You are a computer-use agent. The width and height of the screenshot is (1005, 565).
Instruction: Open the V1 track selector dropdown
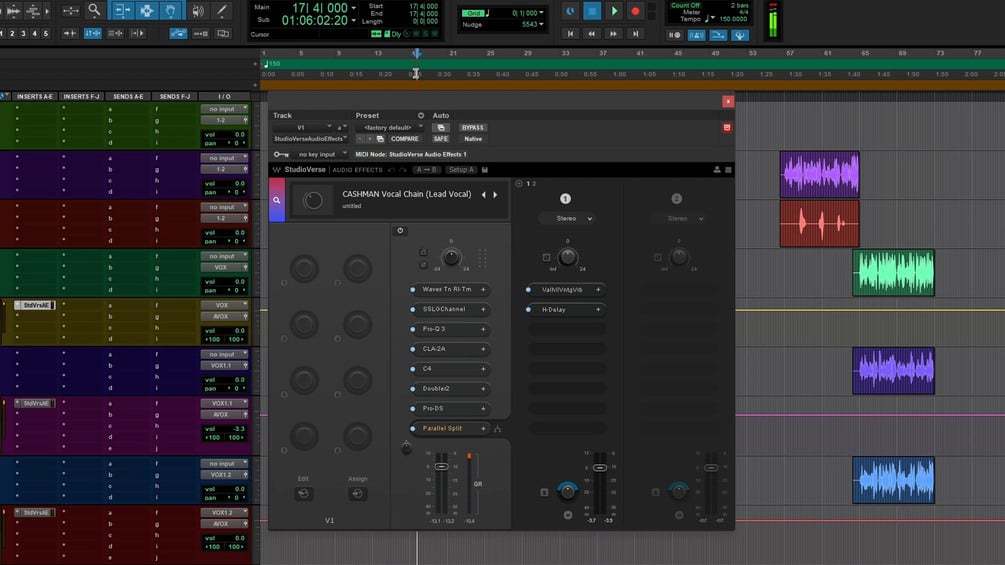click(303, 127)
